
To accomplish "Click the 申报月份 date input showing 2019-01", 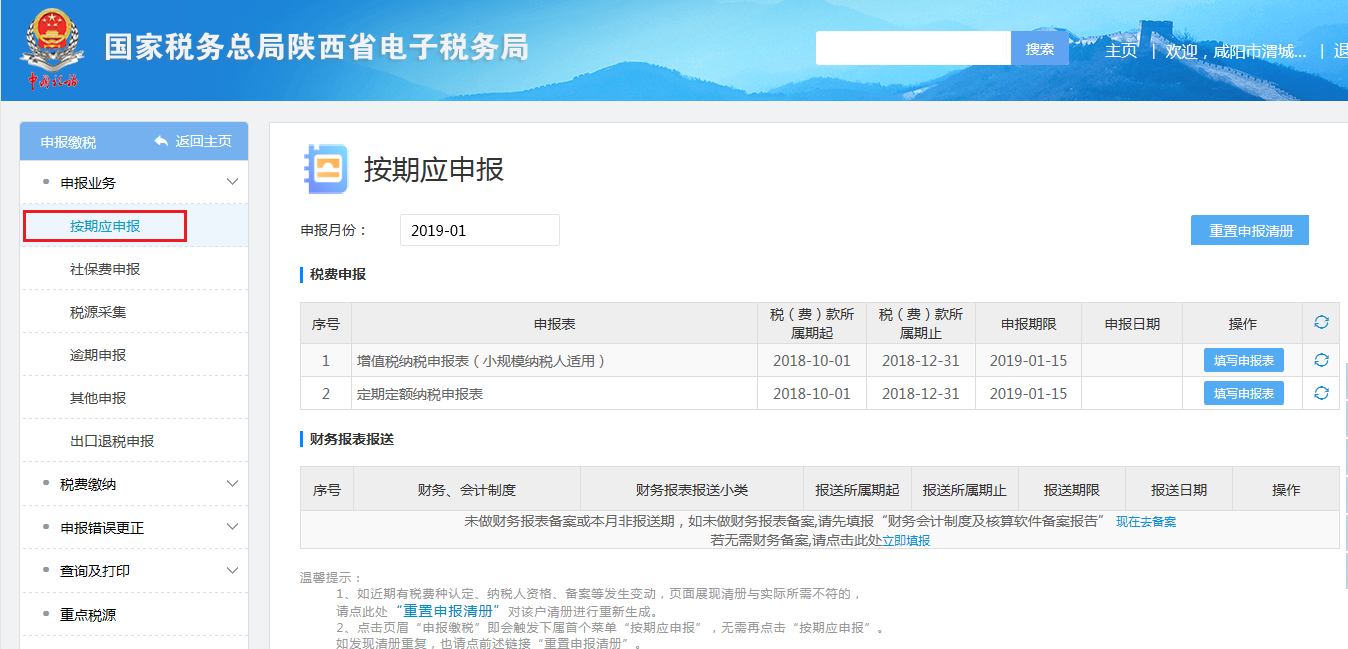I will (478, 229).
